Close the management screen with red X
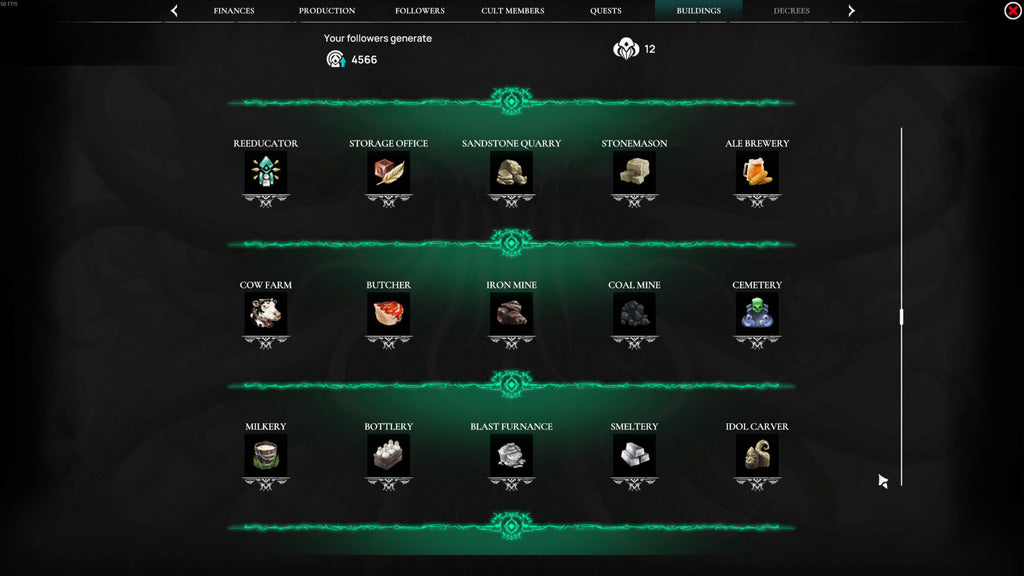Viewport: 1024px width, 576px height. 1013,11
